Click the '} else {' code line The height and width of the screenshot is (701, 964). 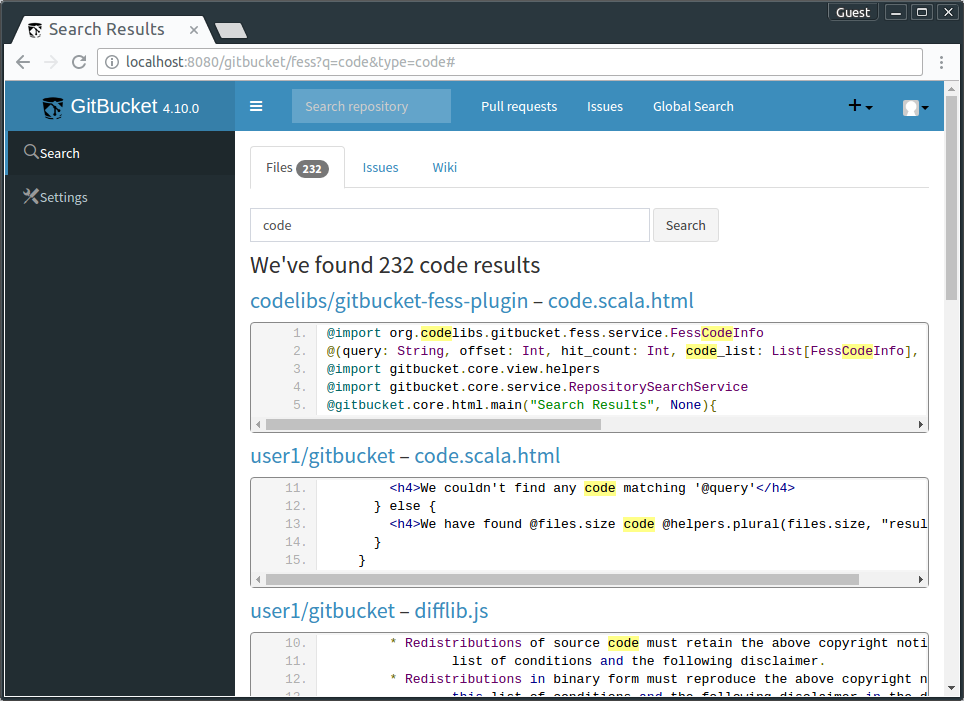[x=405, y=506]
